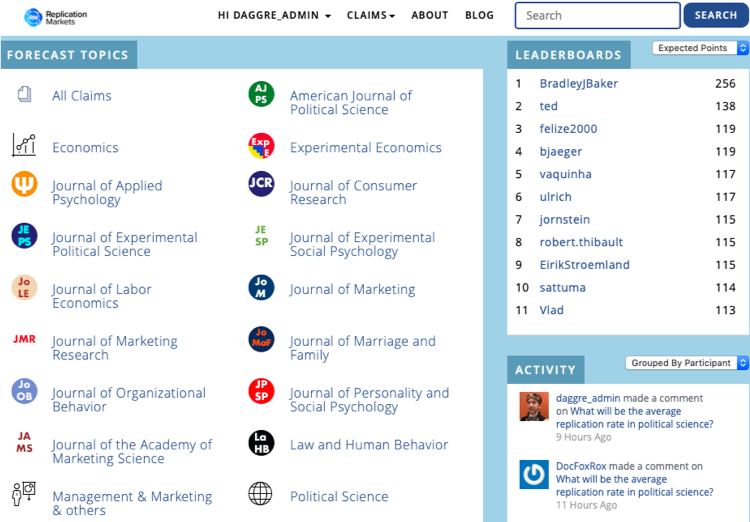Open Experimental Economics topic

(365, 147)
